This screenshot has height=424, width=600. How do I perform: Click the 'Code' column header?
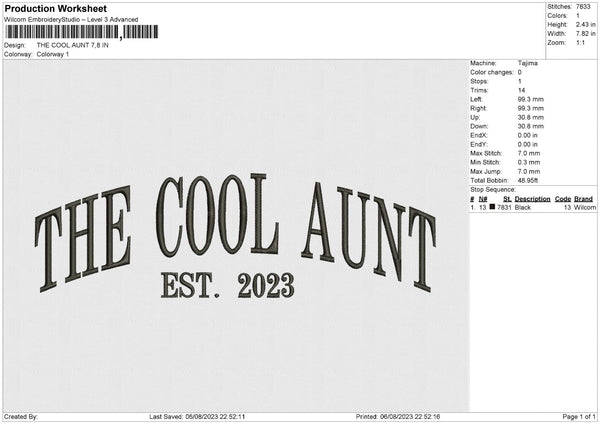point(562,199)
